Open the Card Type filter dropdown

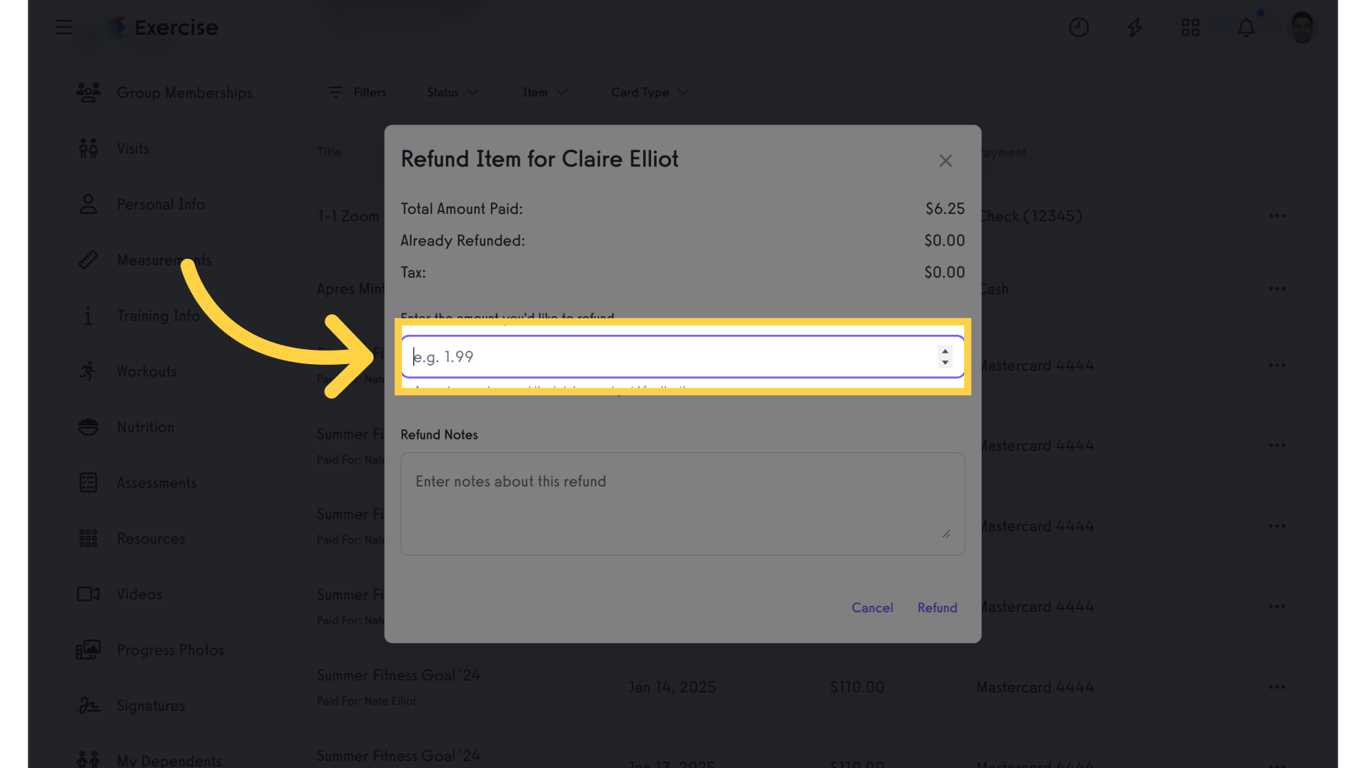pos(650,92)
